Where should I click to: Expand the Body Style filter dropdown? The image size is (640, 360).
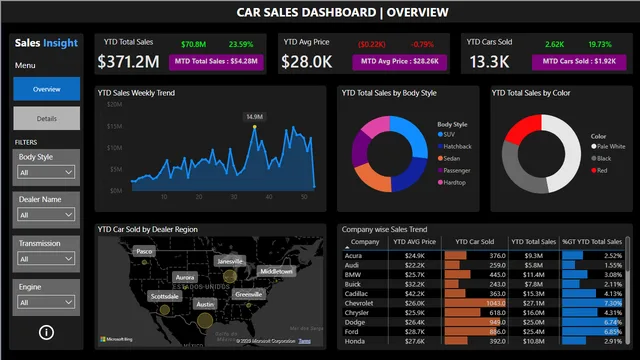click(46, 172)
